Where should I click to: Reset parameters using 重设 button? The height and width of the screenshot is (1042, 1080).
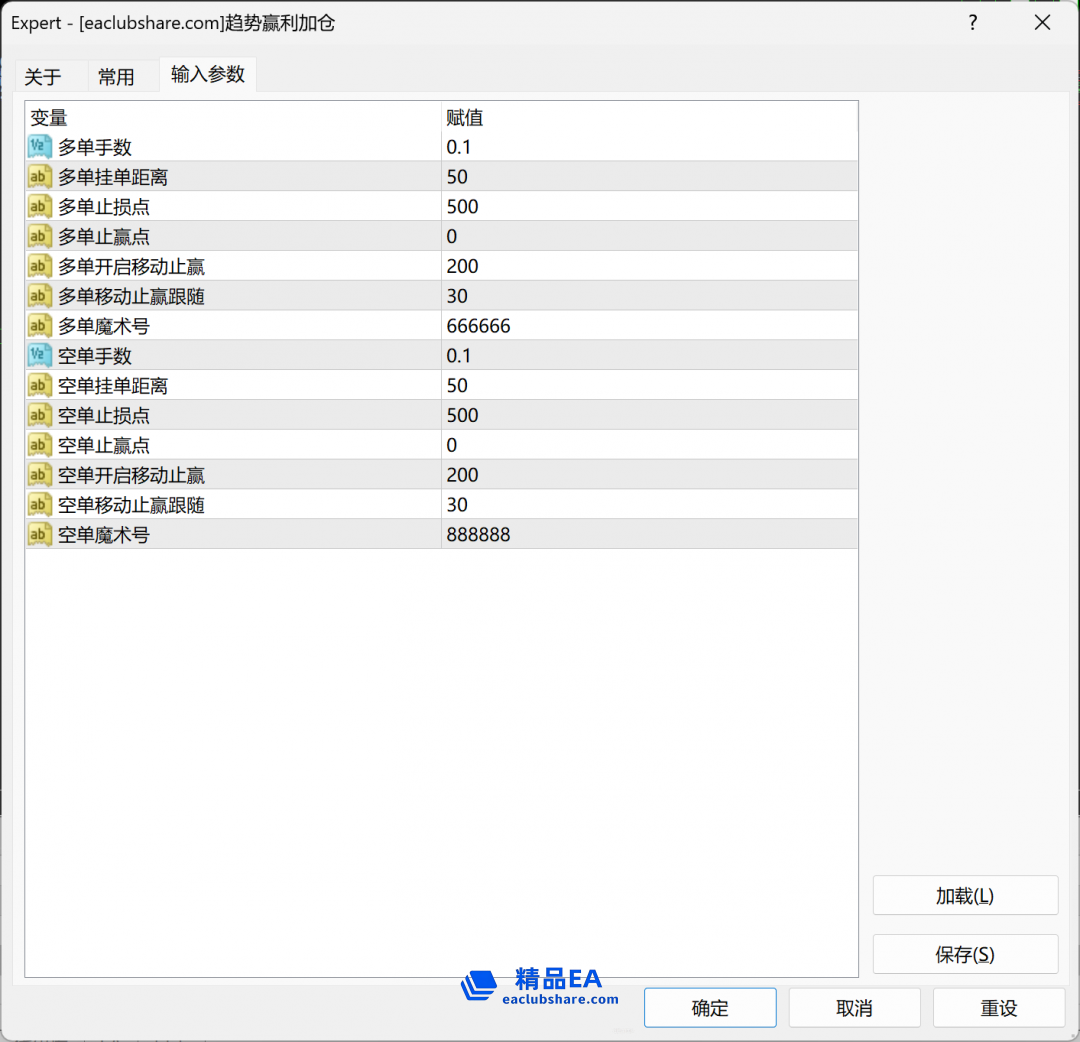pos(999,1008)
